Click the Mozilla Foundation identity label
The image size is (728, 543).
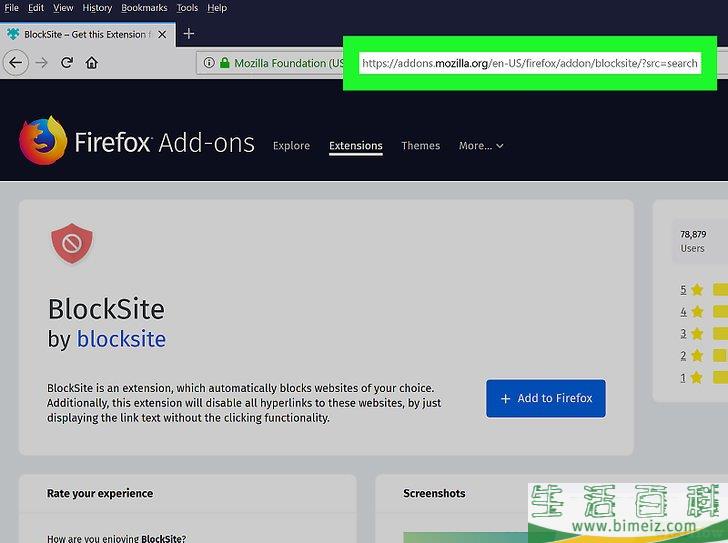(289, 63)
